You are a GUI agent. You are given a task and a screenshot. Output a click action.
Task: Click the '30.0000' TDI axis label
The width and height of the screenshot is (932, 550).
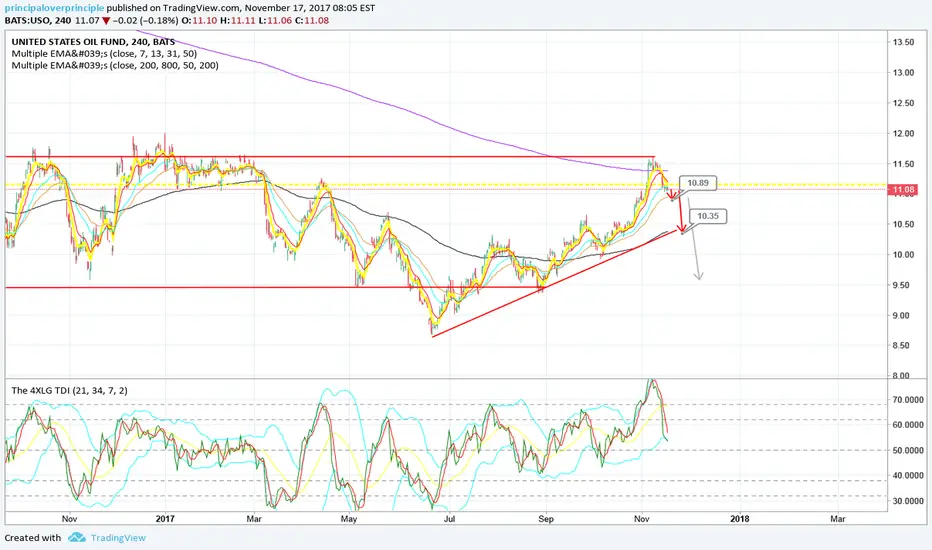908,501
